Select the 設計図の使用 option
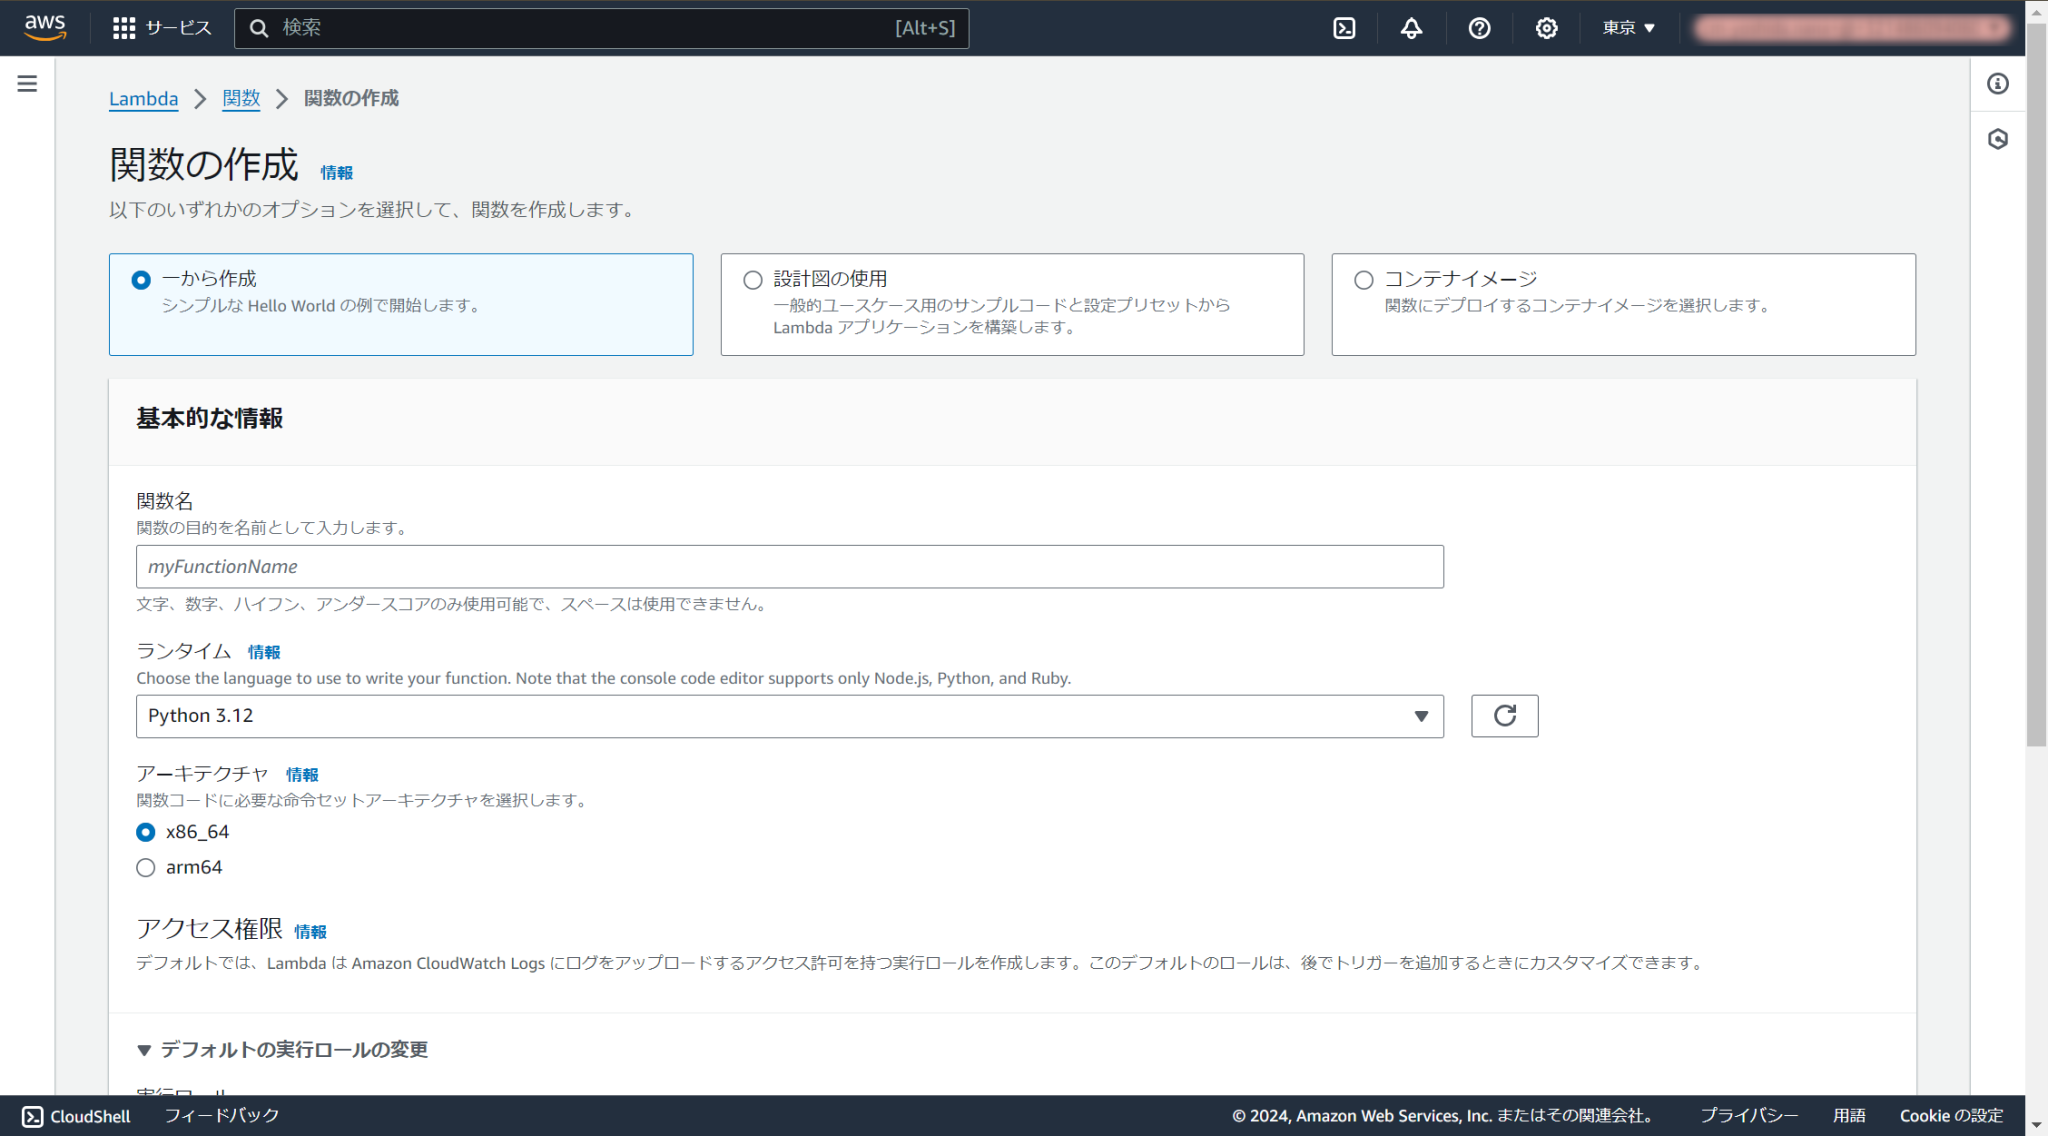 click(751, 280)
